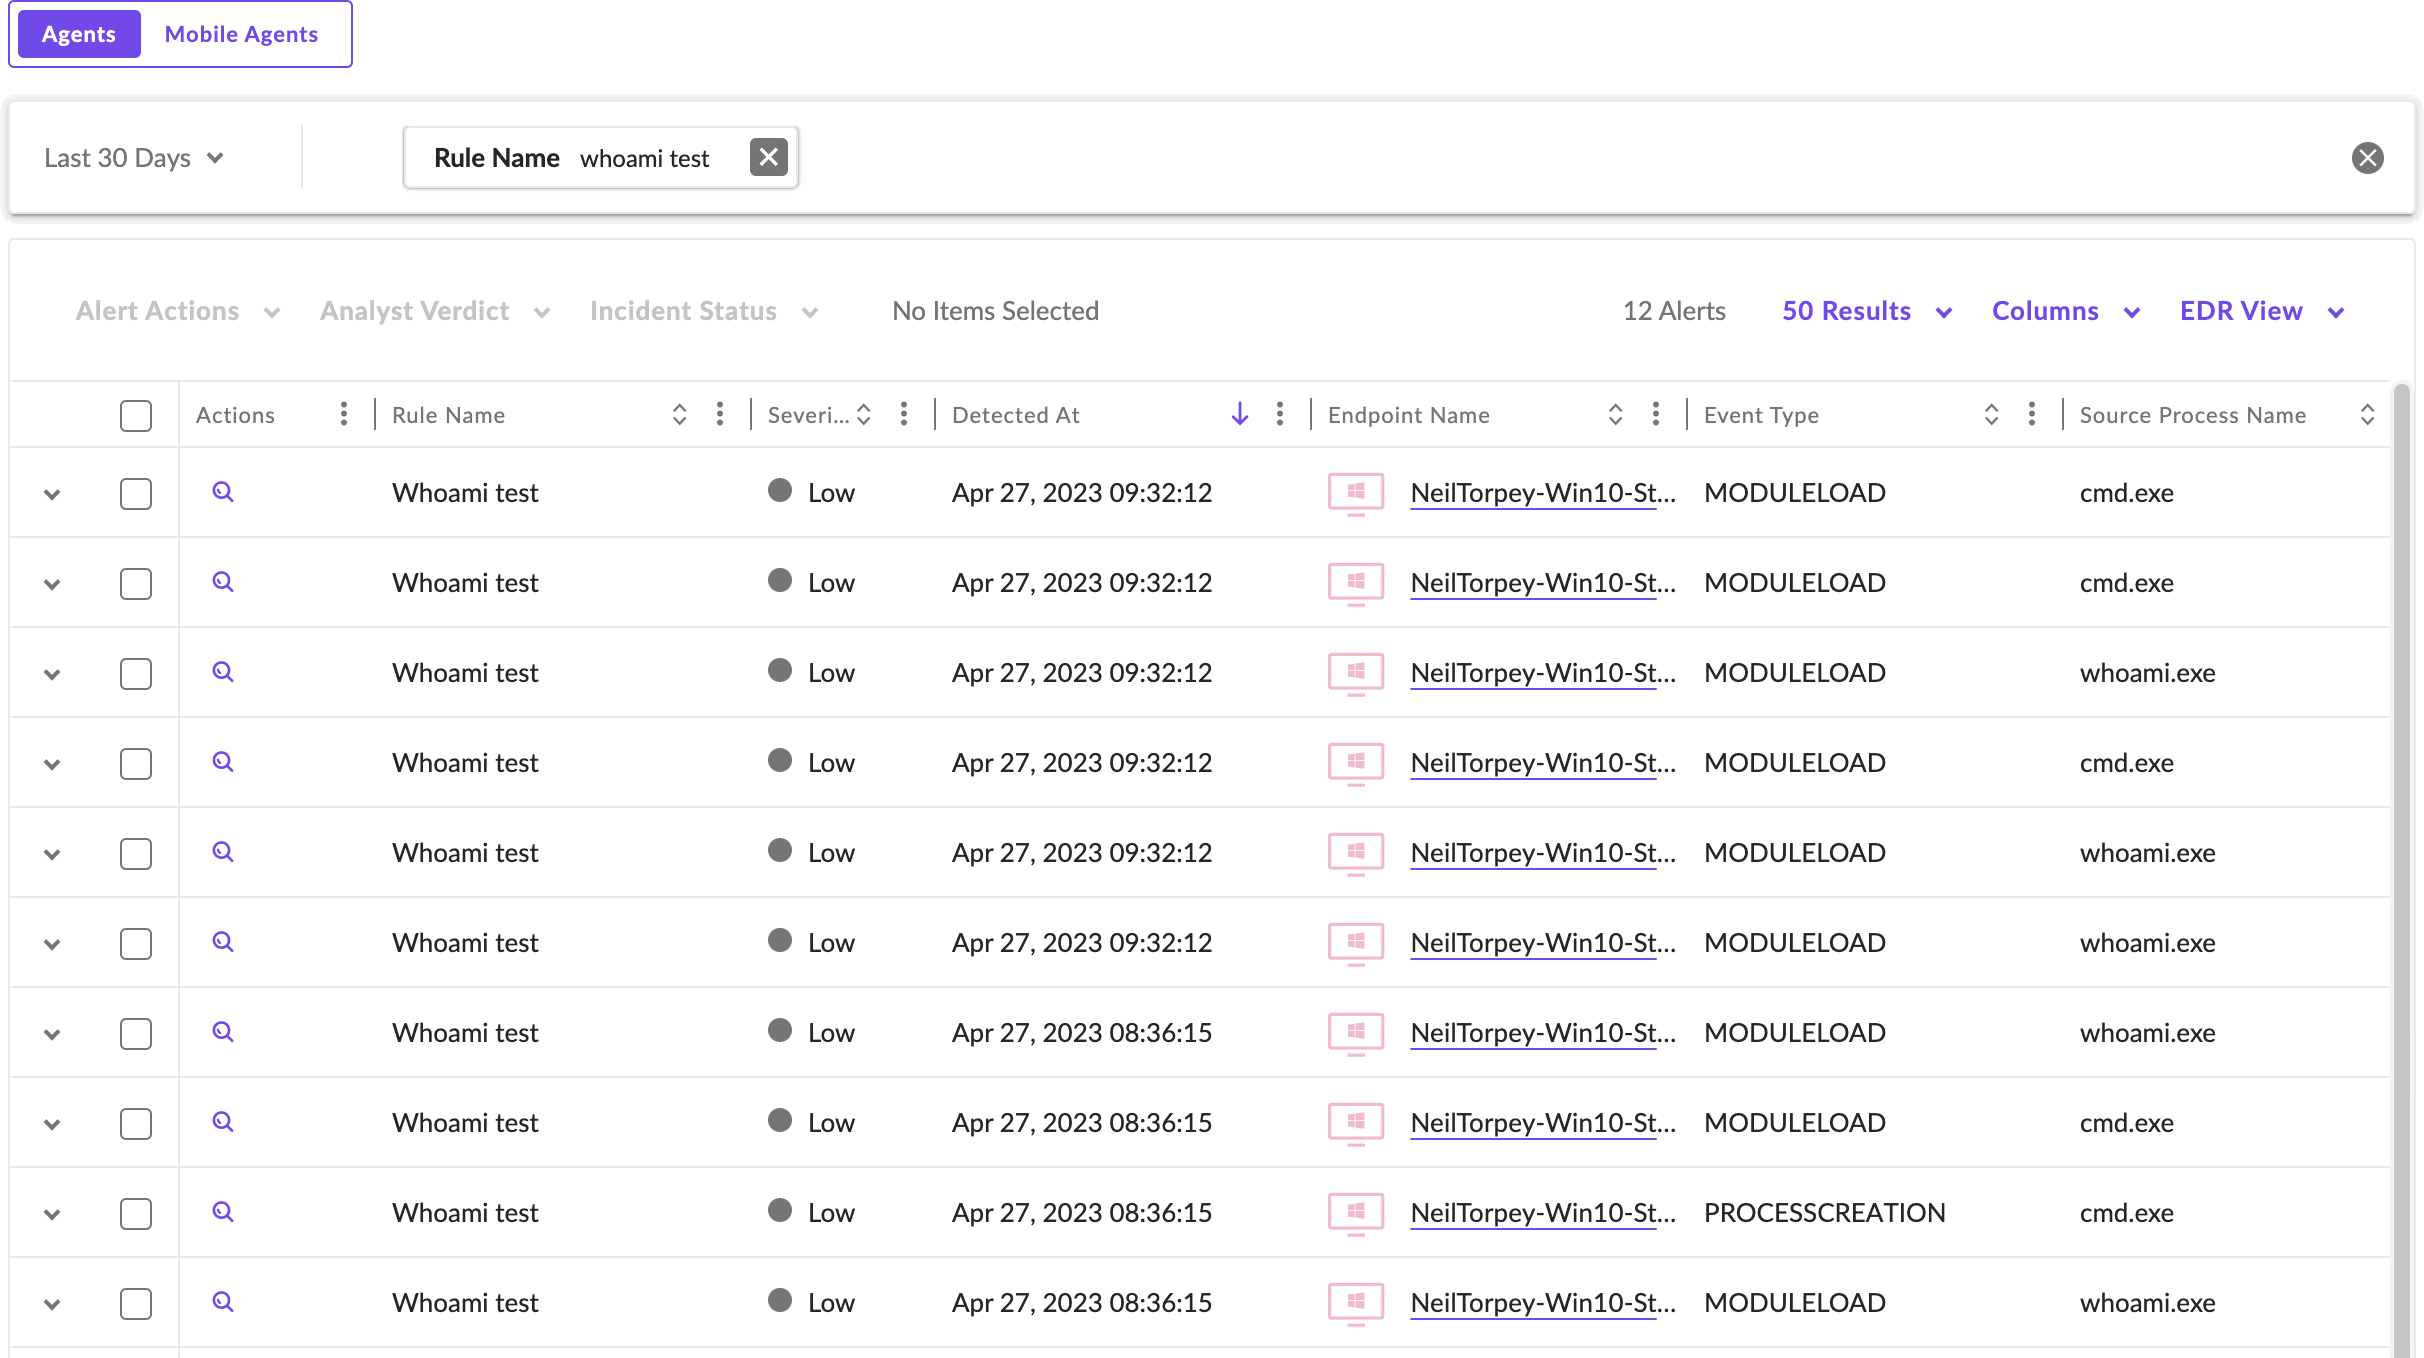Open Actions column three-dot menu
Screen dimensions: 2424x1358
(x=344, y=414)
